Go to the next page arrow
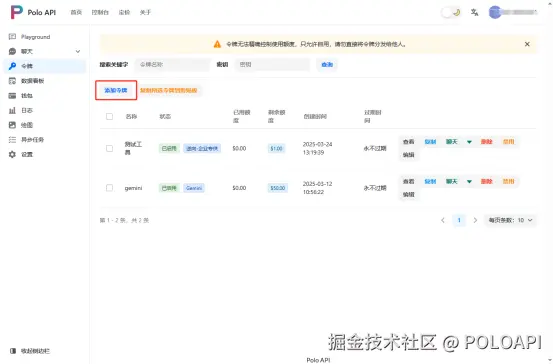 coord(475,220)
